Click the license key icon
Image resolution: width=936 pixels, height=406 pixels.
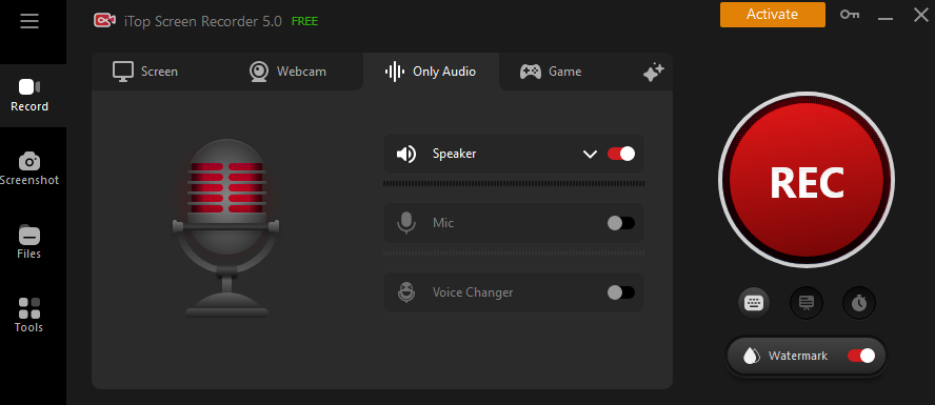(x=849, y=14)
